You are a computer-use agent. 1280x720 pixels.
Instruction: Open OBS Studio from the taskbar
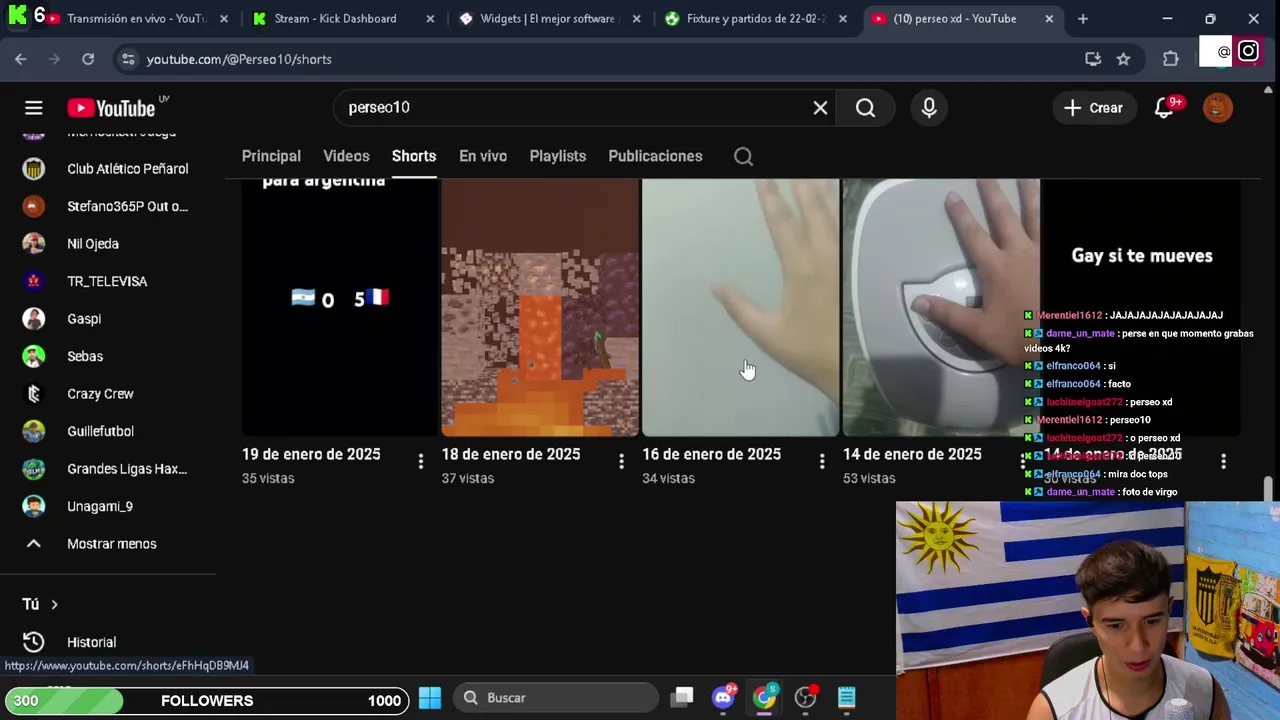click(x=805, y=698)
